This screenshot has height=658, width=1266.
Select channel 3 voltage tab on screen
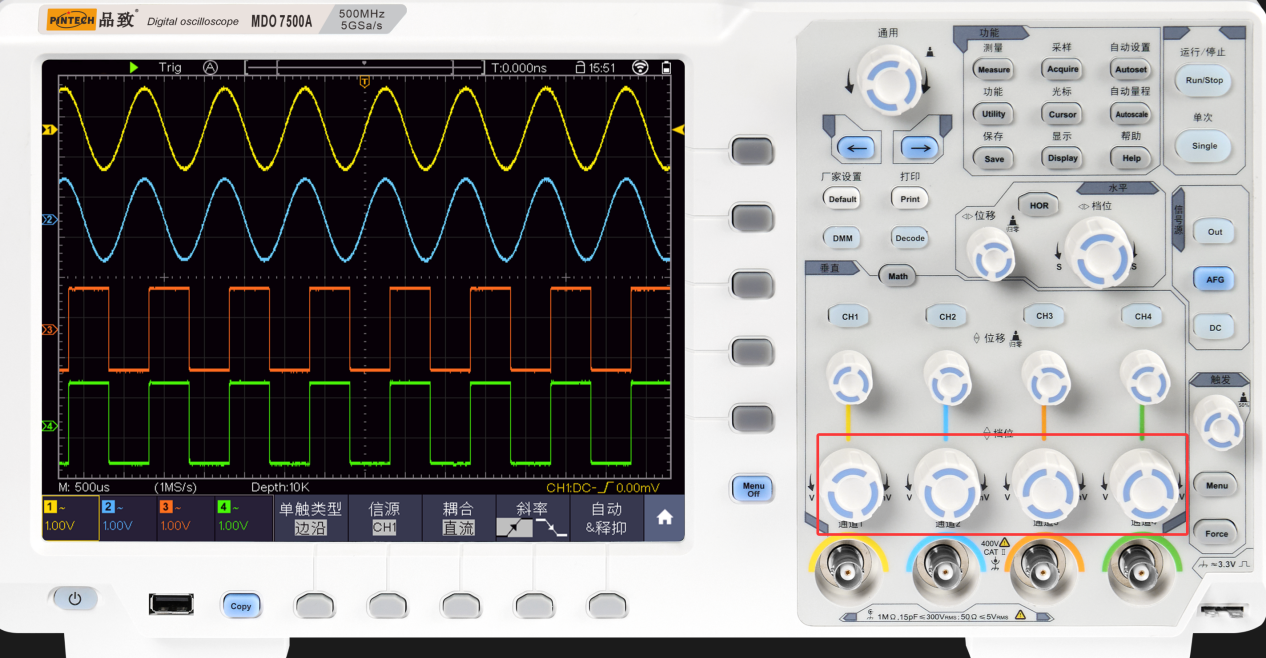pos(186,518)
